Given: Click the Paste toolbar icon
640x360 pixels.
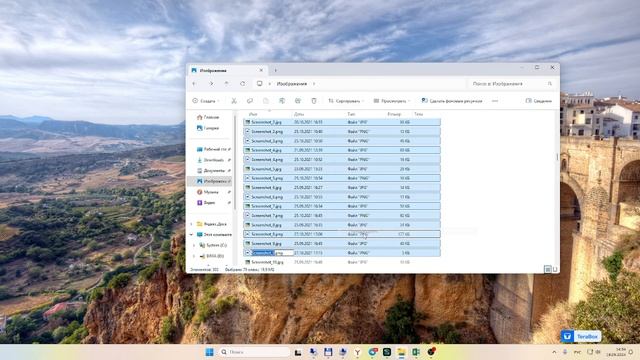Looking at the screenshot, I should click(266, 101).
